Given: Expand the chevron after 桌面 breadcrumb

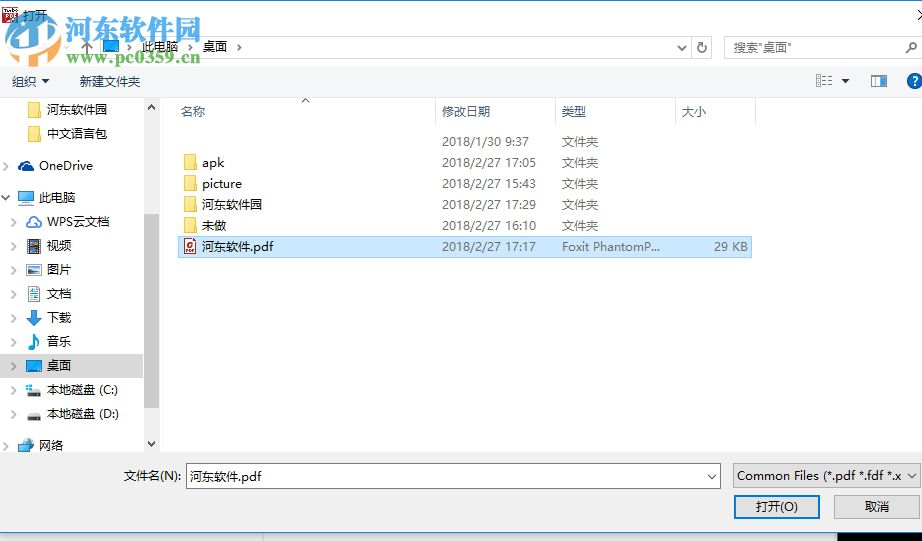Looking at the screenshot, I should [x=239, y=47].
